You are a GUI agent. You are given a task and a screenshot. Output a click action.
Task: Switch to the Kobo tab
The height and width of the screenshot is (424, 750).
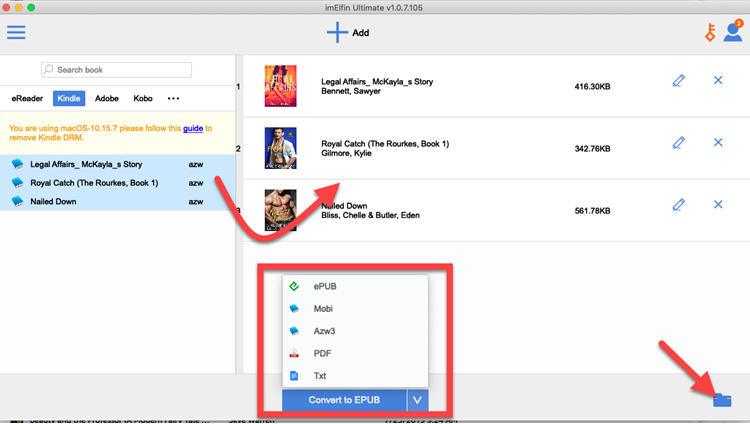tap(143, 98)
